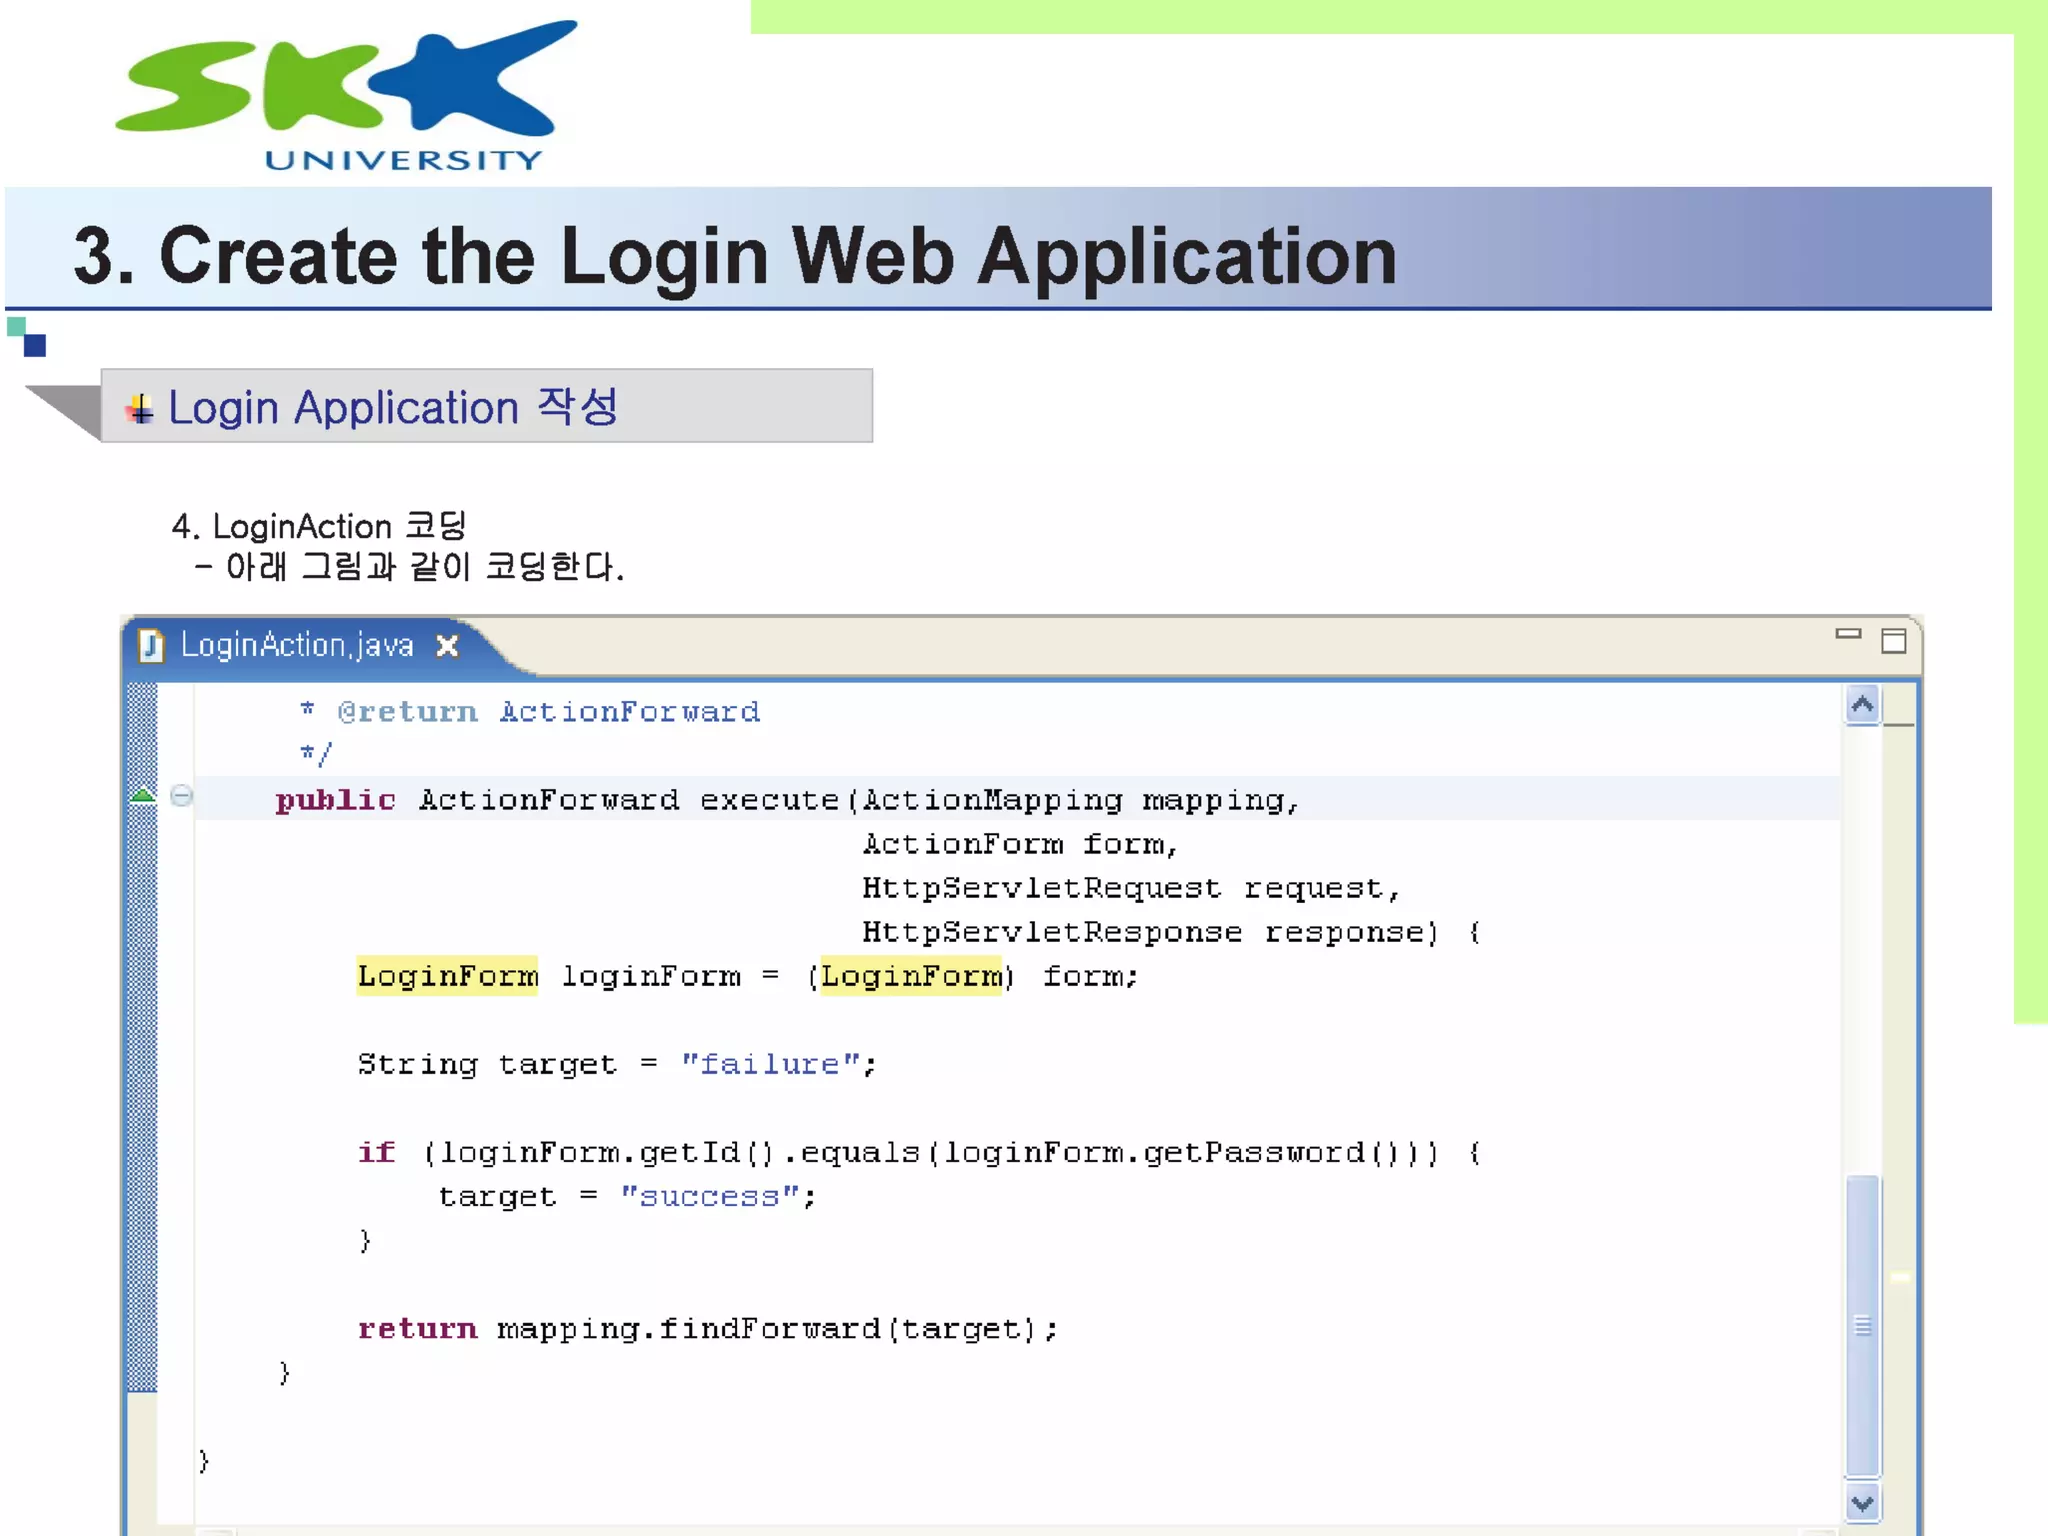
Task: Click the highlighted LoginForm type declaration
Action: (447, 976)
